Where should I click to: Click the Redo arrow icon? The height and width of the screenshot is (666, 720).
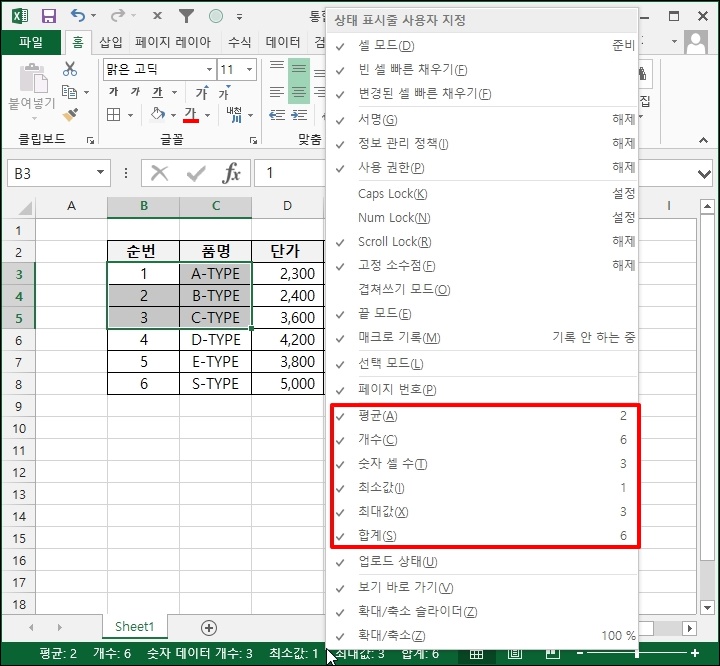pos(118,16)
